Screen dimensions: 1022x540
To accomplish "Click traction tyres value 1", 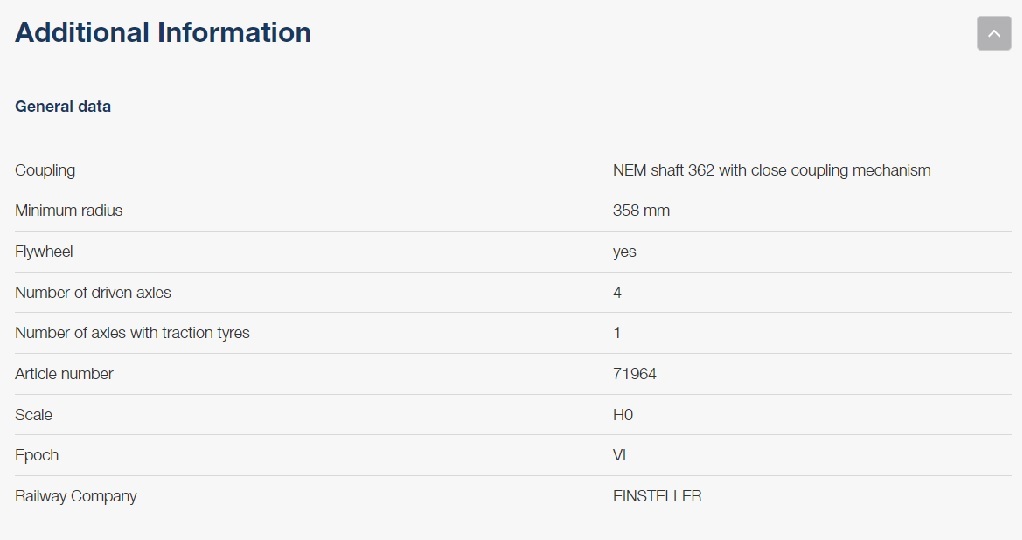I will pos(617,333).
